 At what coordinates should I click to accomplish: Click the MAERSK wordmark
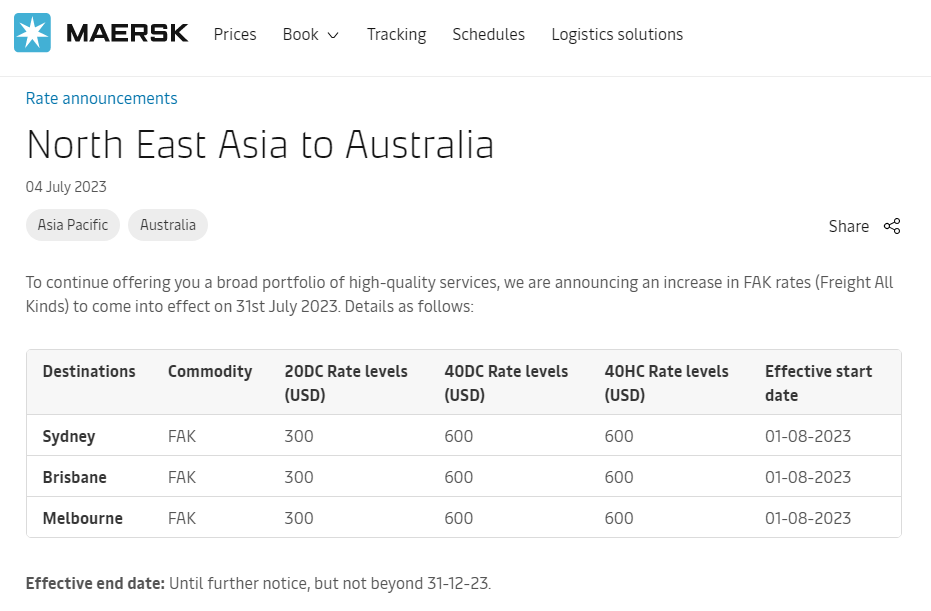tap(127, 33)
